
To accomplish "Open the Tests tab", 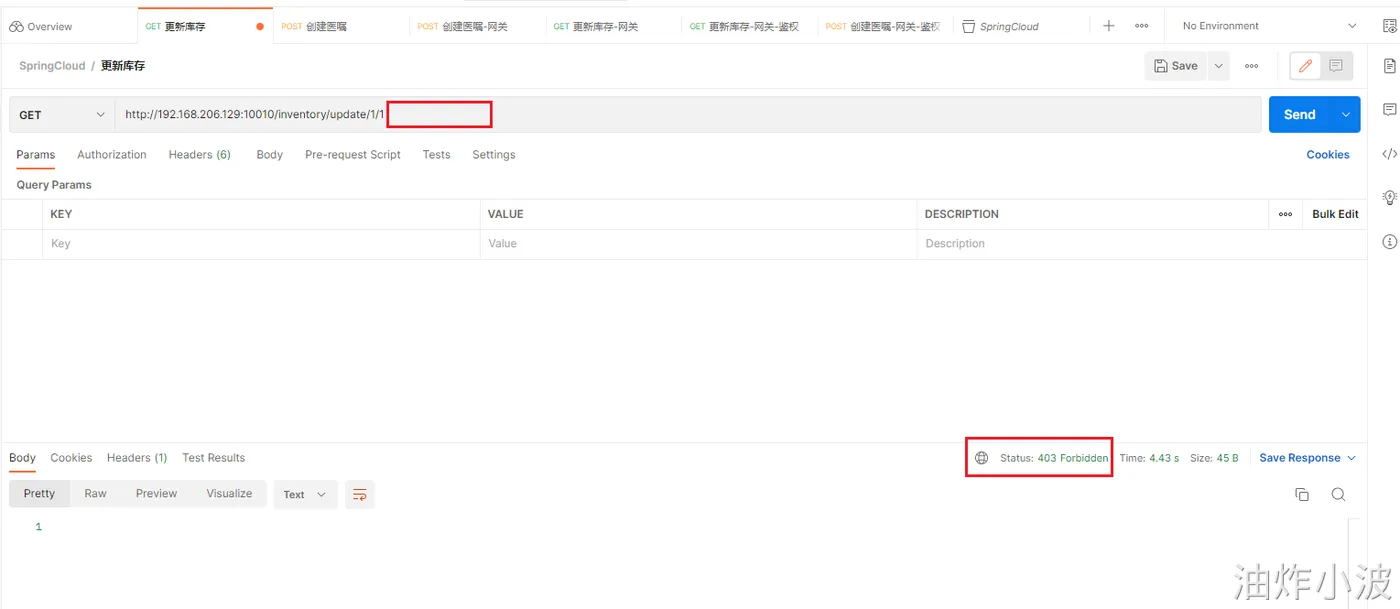I will click(x=436, y=155).
